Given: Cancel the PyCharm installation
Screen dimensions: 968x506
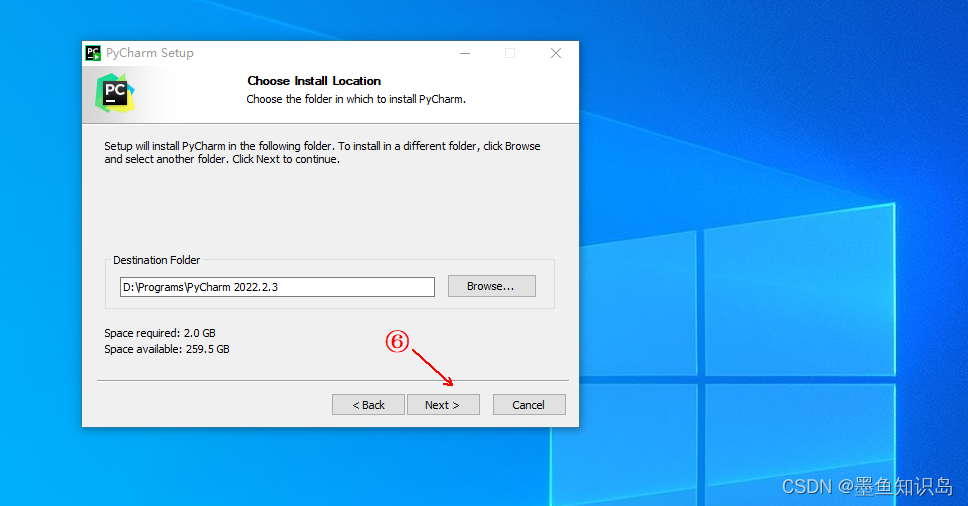Looking at the screenshot, I should pos(529,405).
